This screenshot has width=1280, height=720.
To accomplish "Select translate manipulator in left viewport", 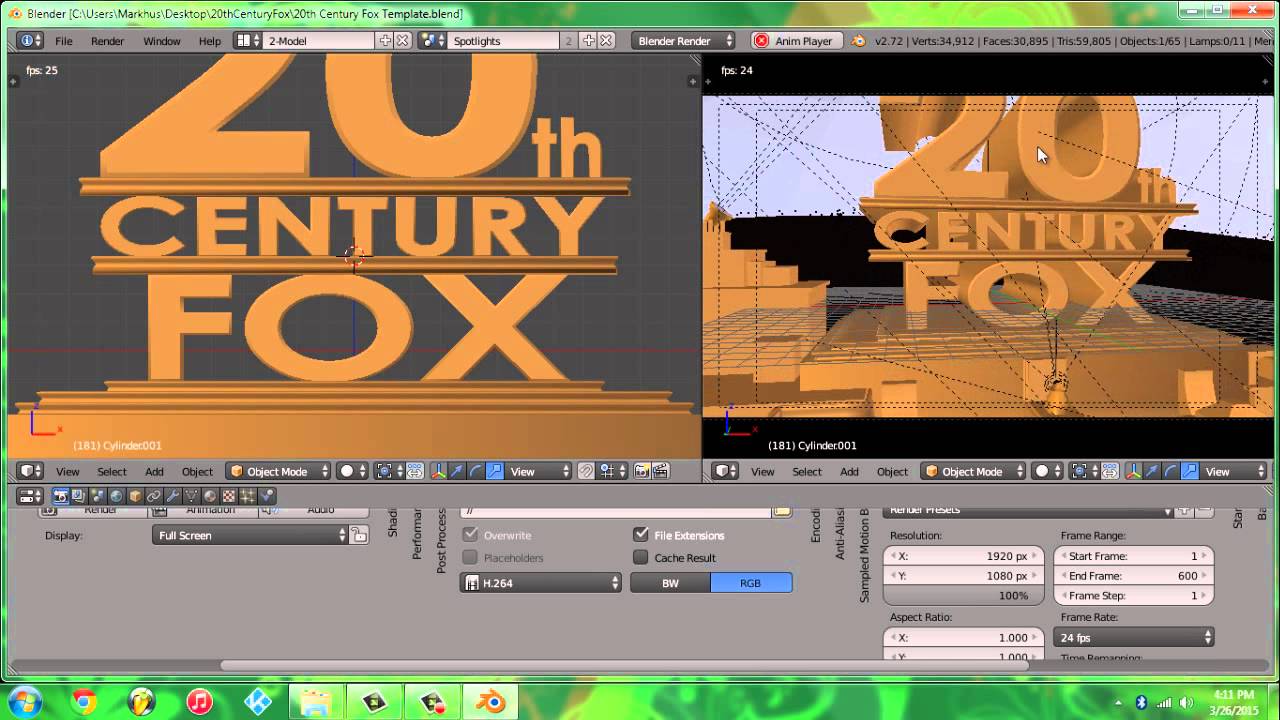I will point(457,471).
